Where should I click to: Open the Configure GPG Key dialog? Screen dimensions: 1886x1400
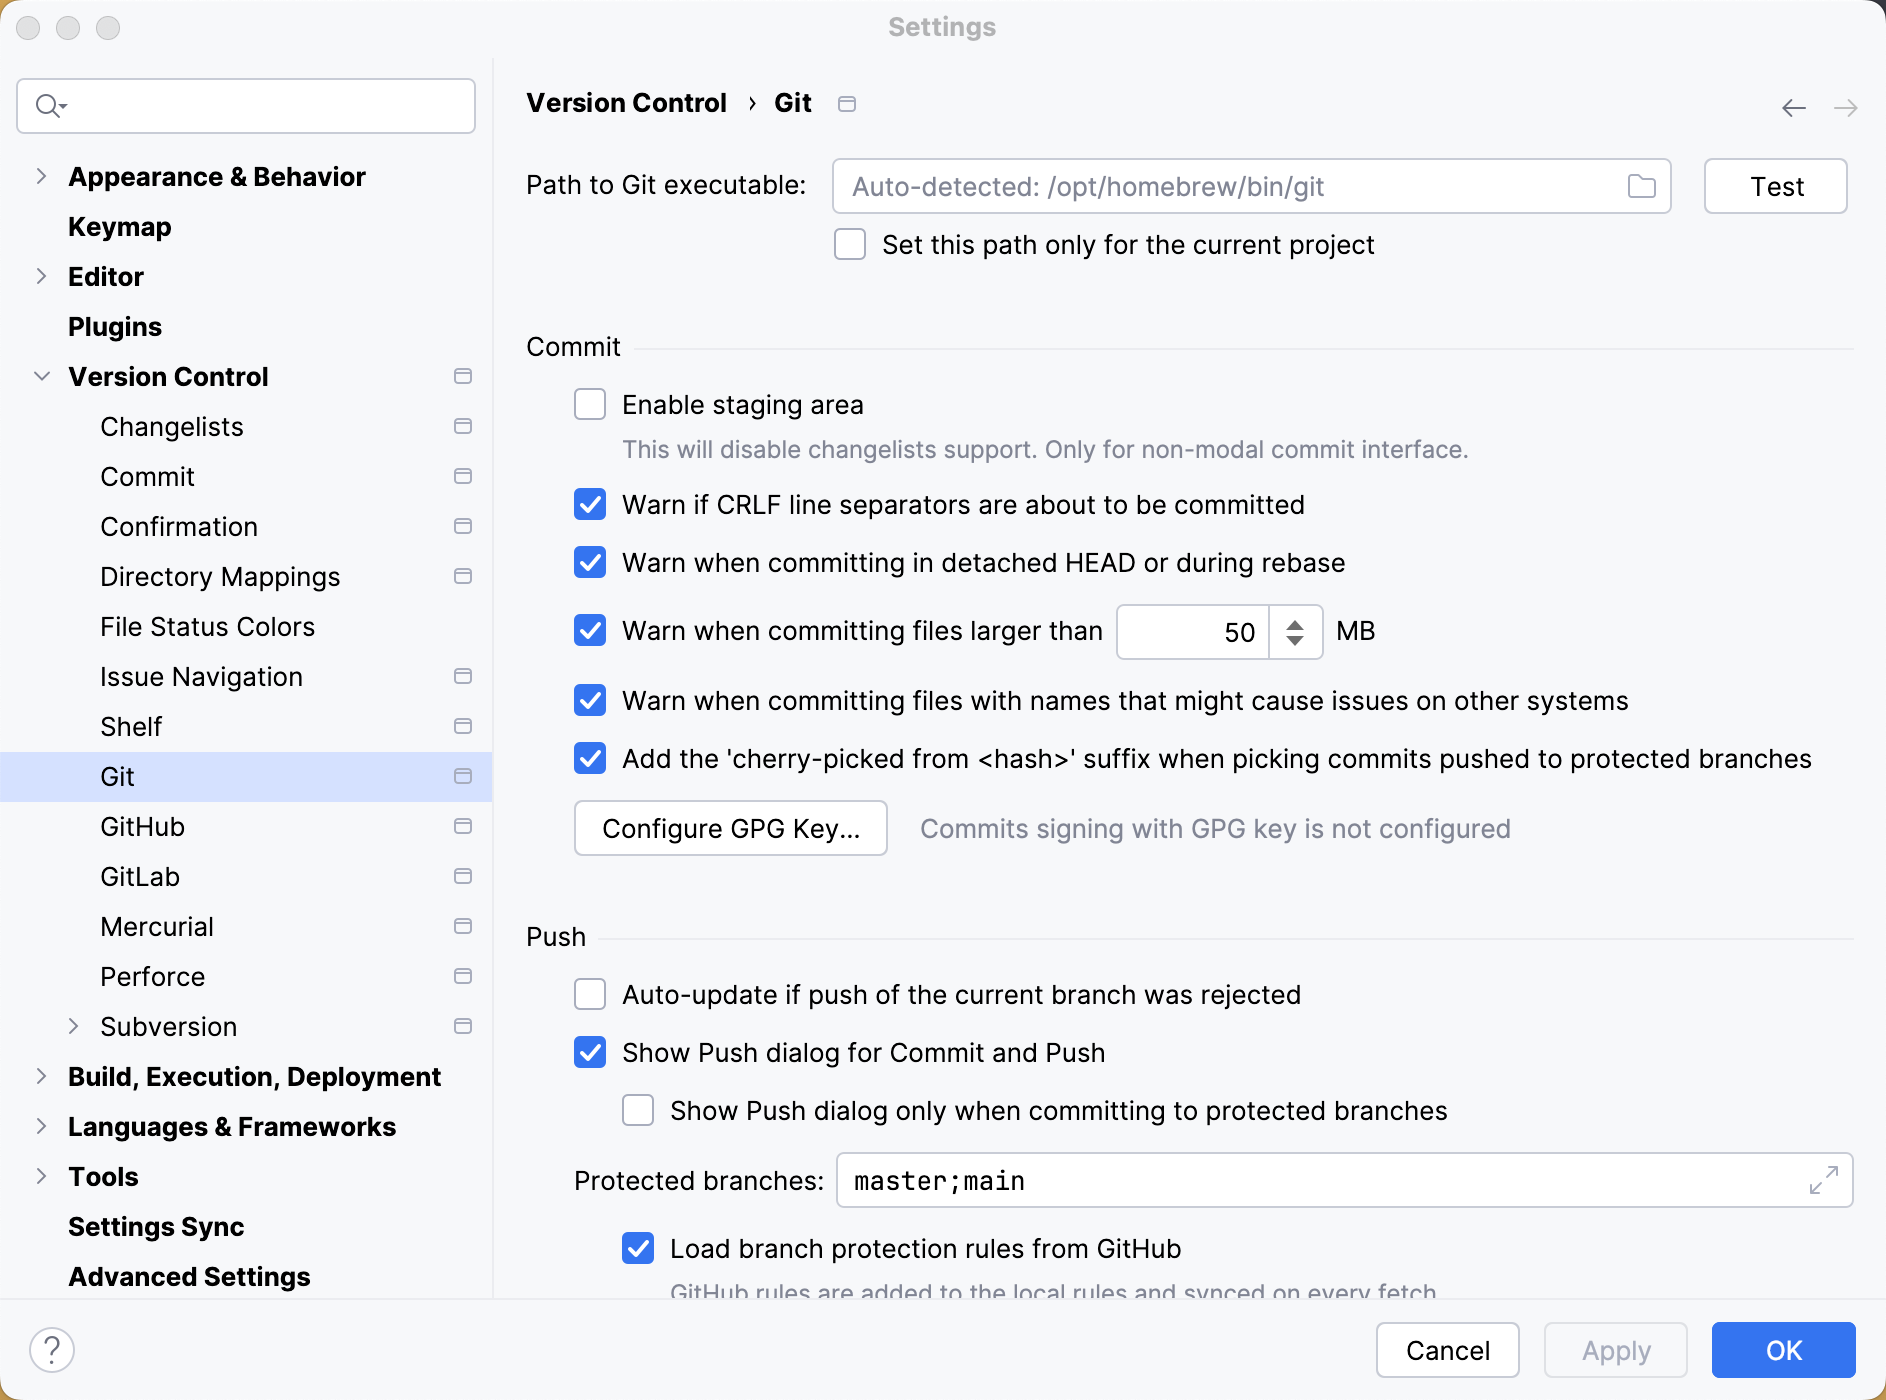point(729,828)
